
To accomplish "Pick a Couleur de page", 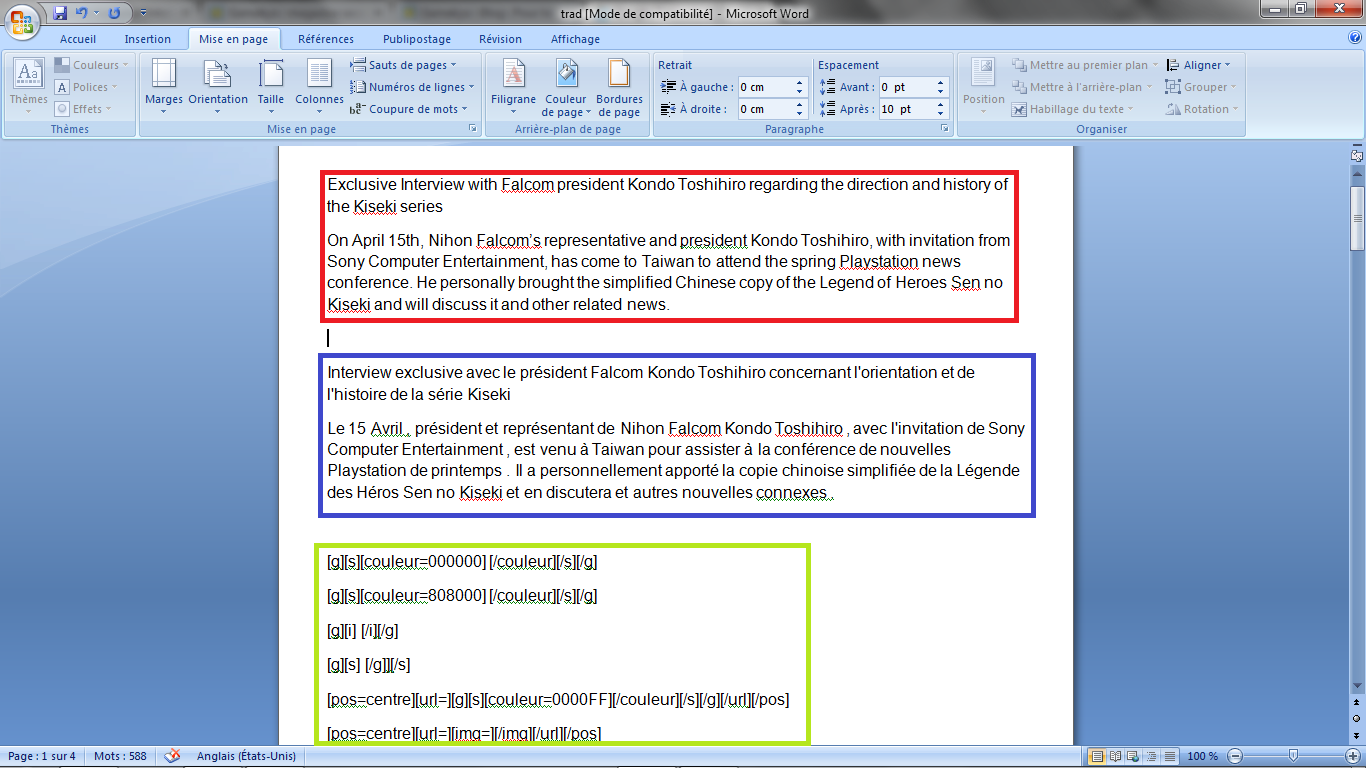I will (x=566, y=87).
